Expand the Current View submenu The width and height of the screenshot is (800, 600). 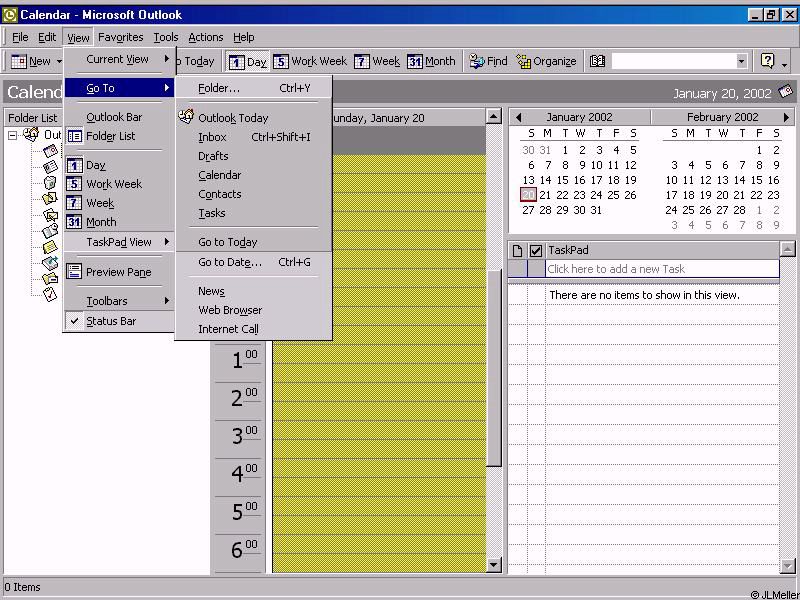[117, 59]
